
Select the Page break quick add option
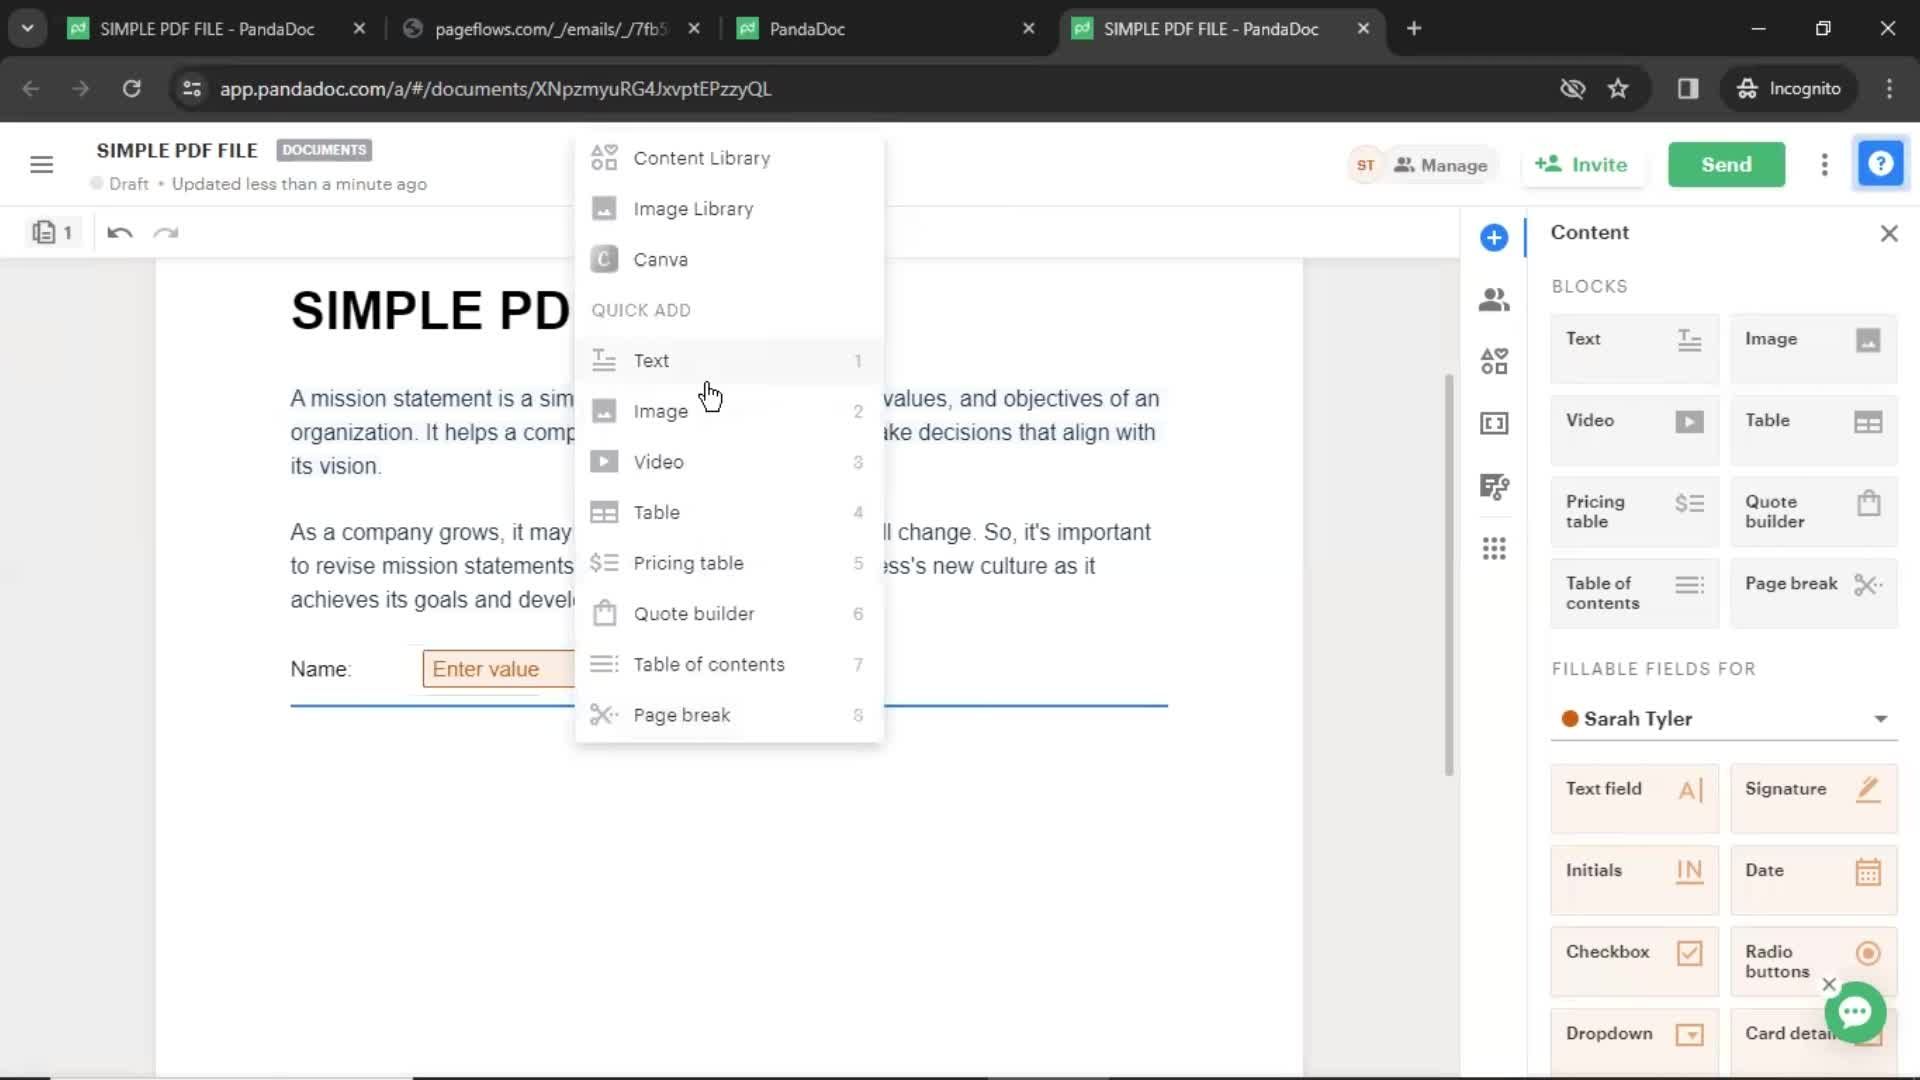pyautogui.click(x=680, y=713)
